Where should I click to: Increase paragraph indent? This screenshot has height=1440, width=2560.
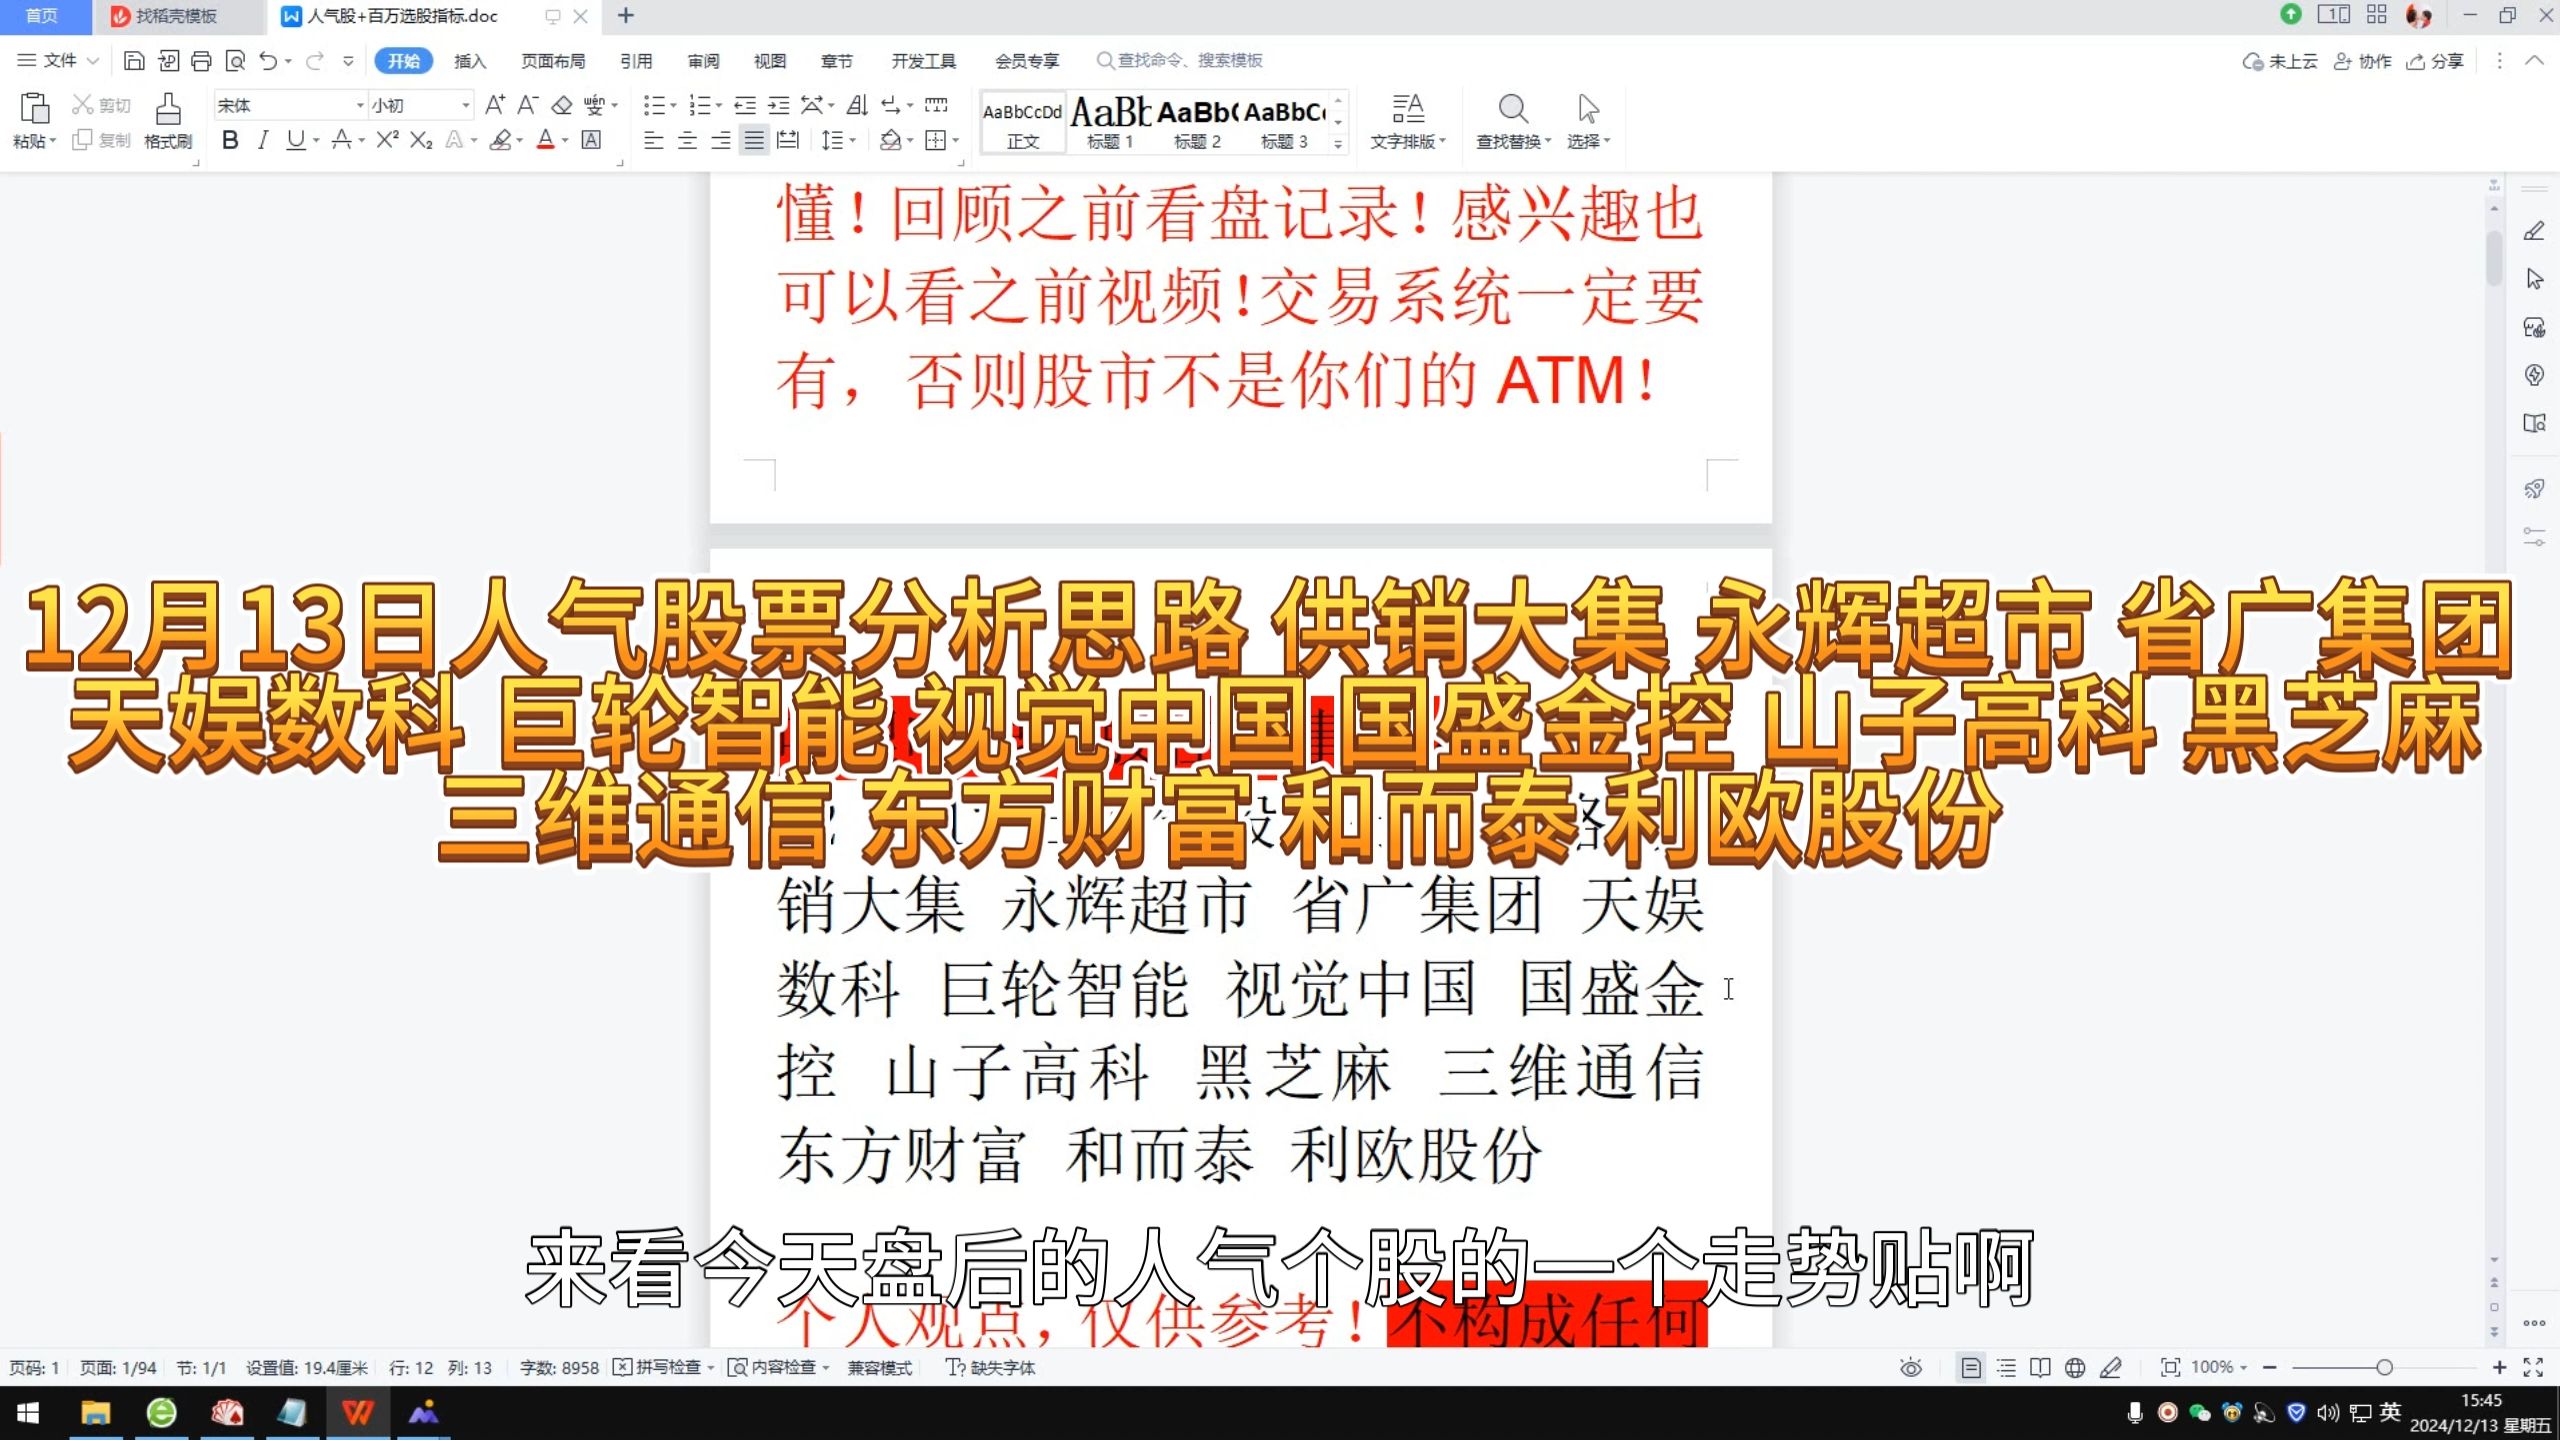click(778, 105)
